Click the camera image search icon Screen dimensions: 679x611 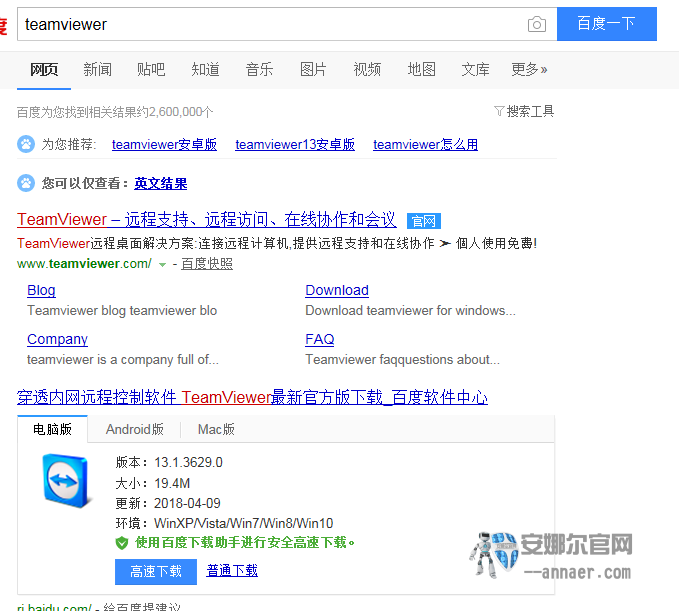coord(537,24)
